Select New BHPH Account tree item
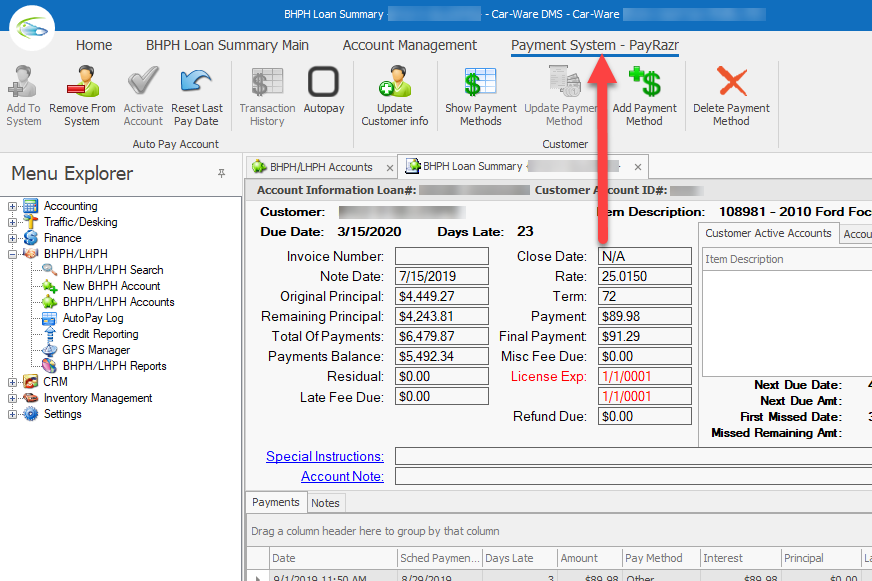872x581 pixels. click(x=111, y=286)
